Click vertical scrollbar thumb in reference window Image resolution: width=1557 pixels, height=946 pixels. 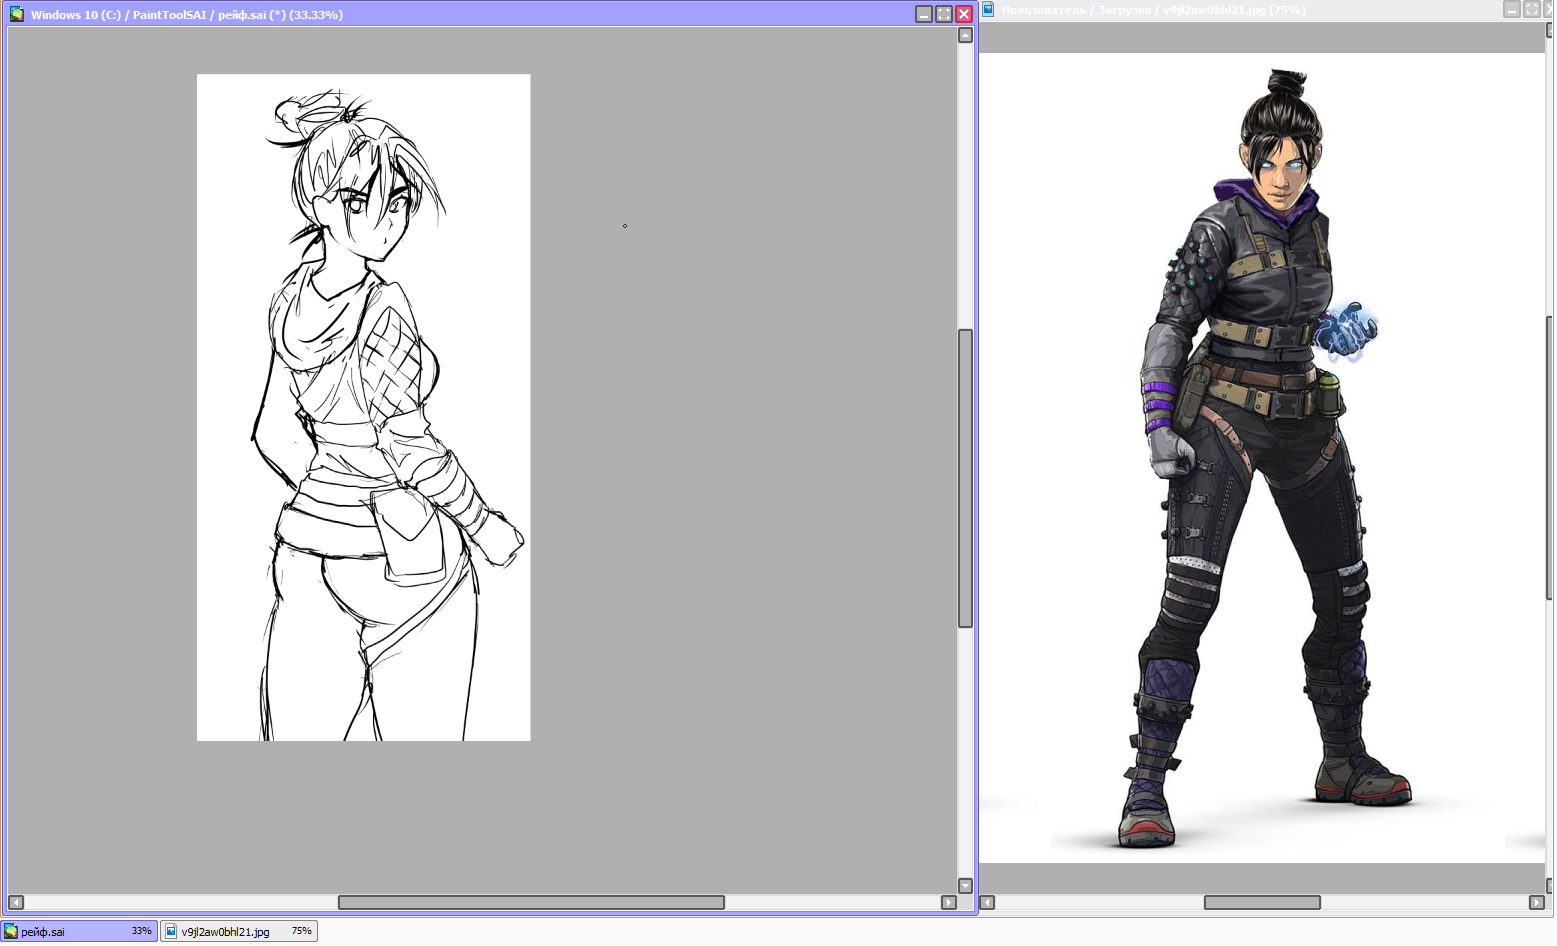point(1551,458)
